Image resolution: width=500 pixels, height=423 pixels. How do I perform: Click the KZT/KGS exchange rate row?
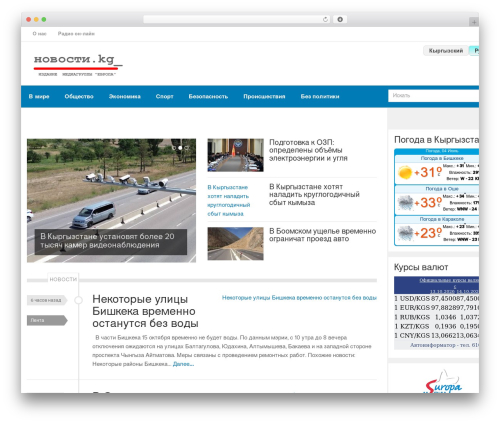tap(436, 326)
